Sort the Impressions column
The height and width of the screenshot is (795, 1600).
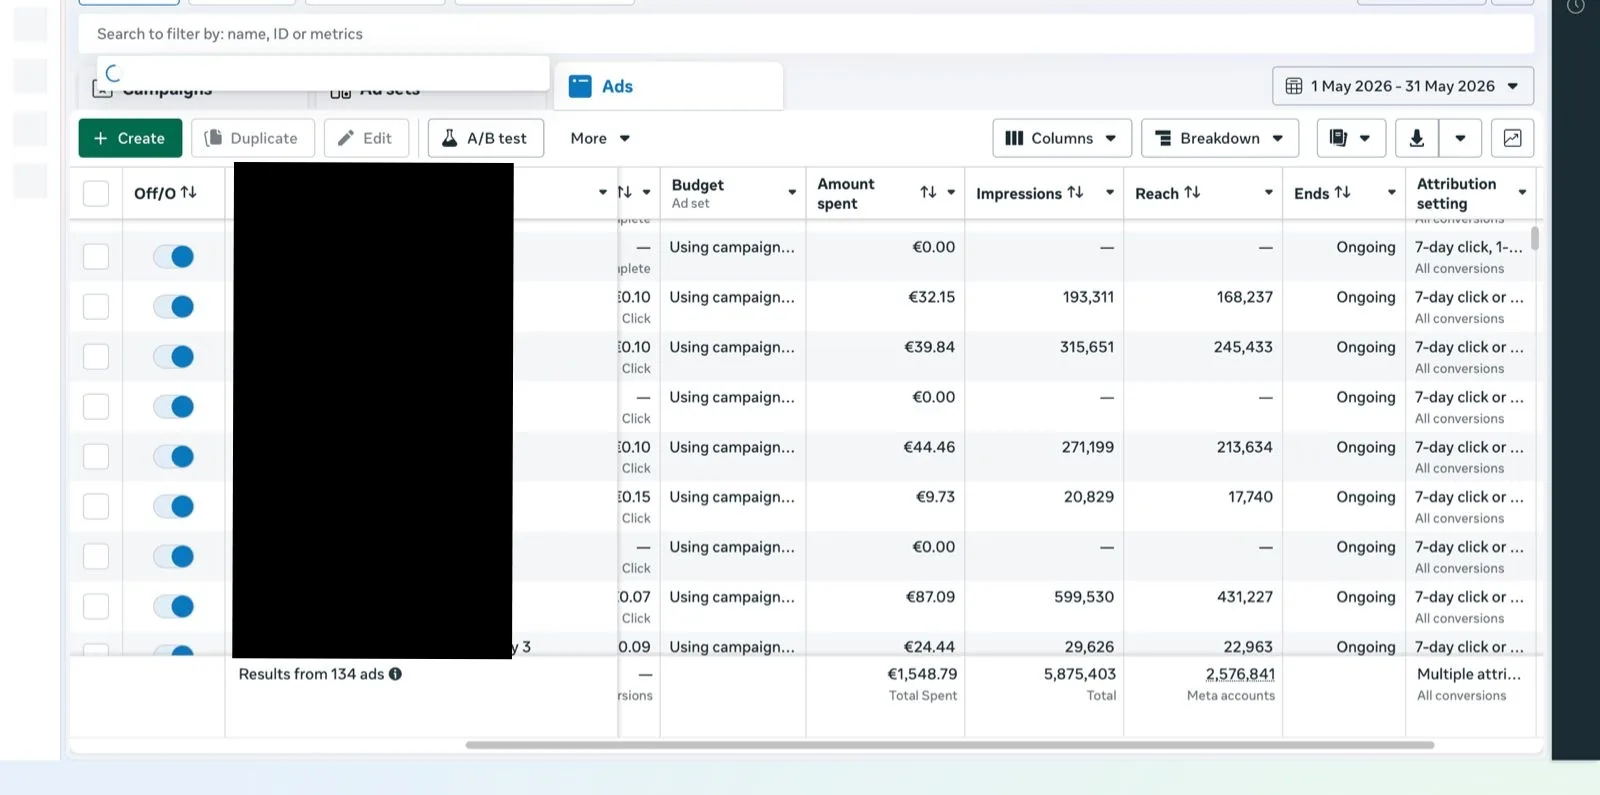tap(1076, 192)
